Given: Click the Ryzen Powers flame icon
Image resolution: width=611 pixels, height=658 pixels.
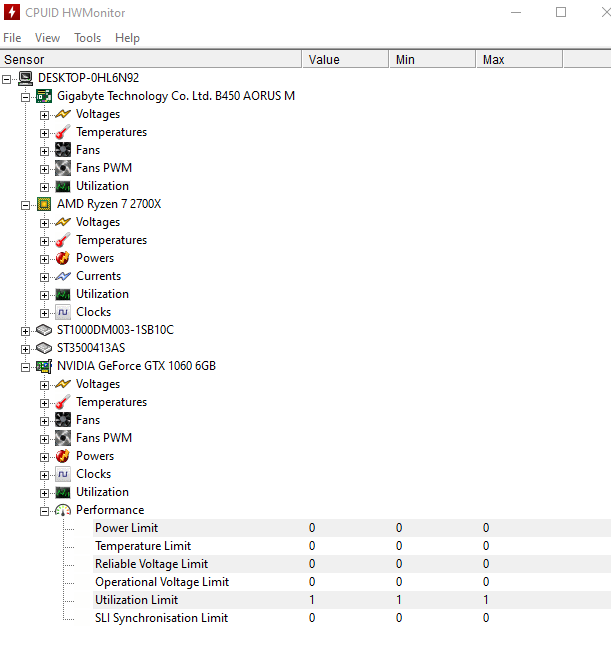Looking at the screenshot, I should [63, 258].
